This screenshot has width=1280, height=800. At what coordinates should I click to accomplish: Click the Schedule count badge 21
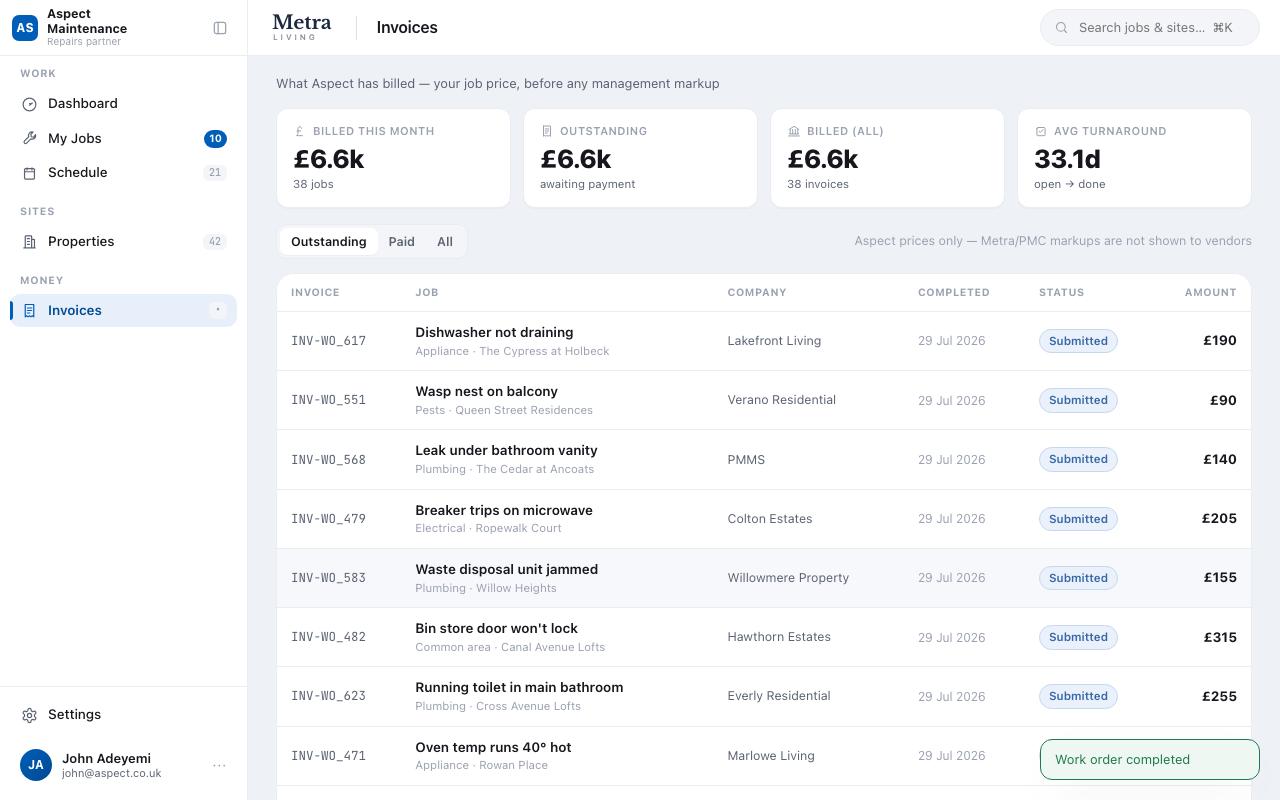pyautogui.click(x=215, y=173)
